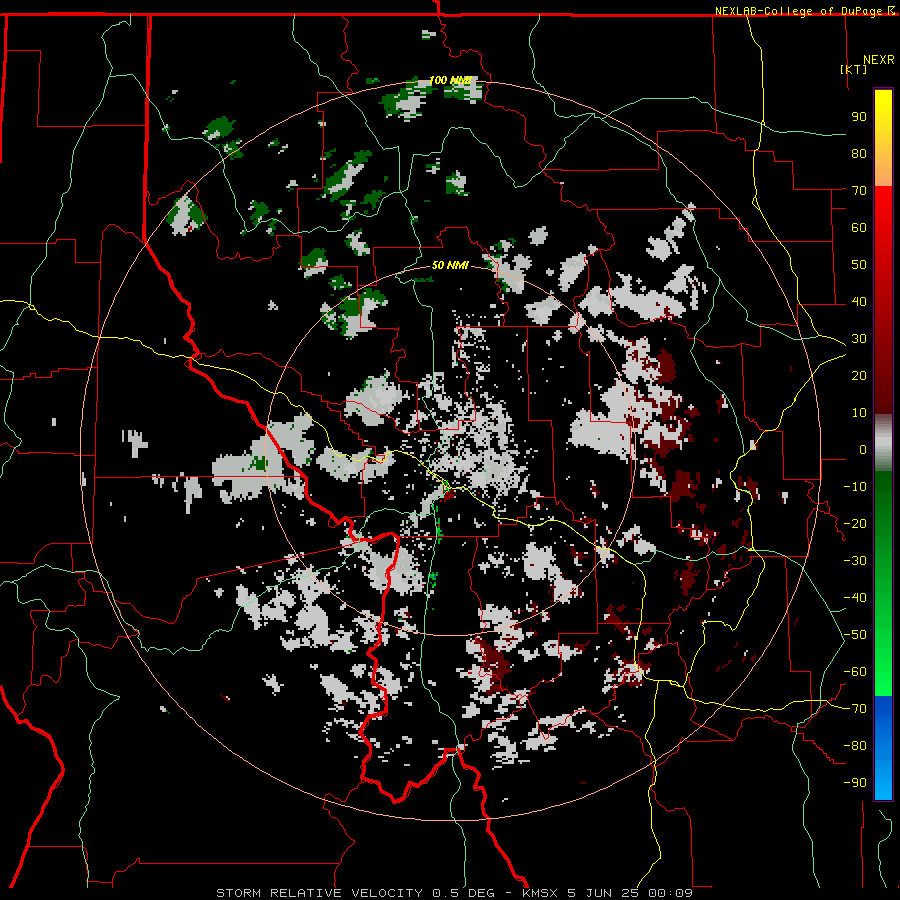Click the 90 value on the velocity scale
This screenshot has width=900, height=900.
(x=859, y=117)
